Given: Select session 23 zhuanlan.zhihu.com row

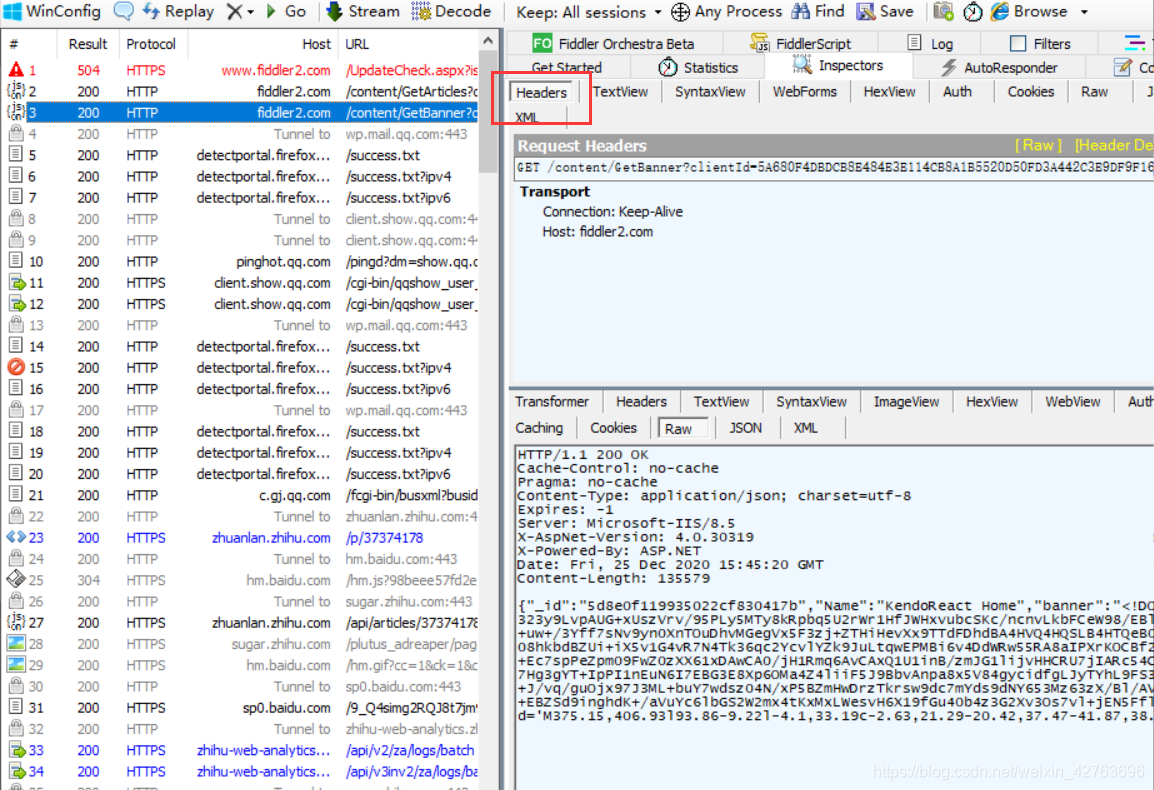Looking at the screenshot, I should pos(241,537).
